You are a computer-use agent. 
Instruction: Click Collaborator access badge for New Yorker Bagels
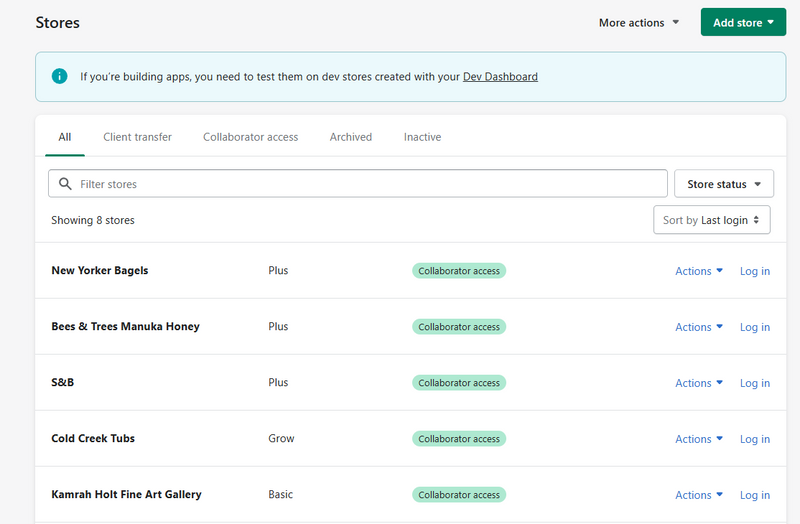(x=459, y=271)
